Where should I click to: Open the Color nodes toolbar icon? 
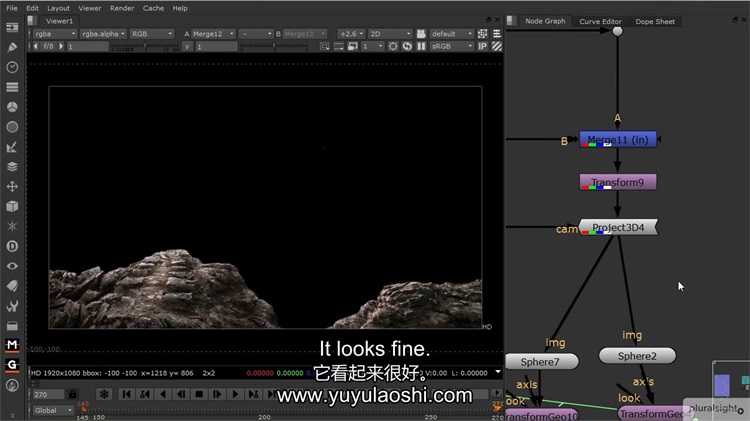[12, 107]
